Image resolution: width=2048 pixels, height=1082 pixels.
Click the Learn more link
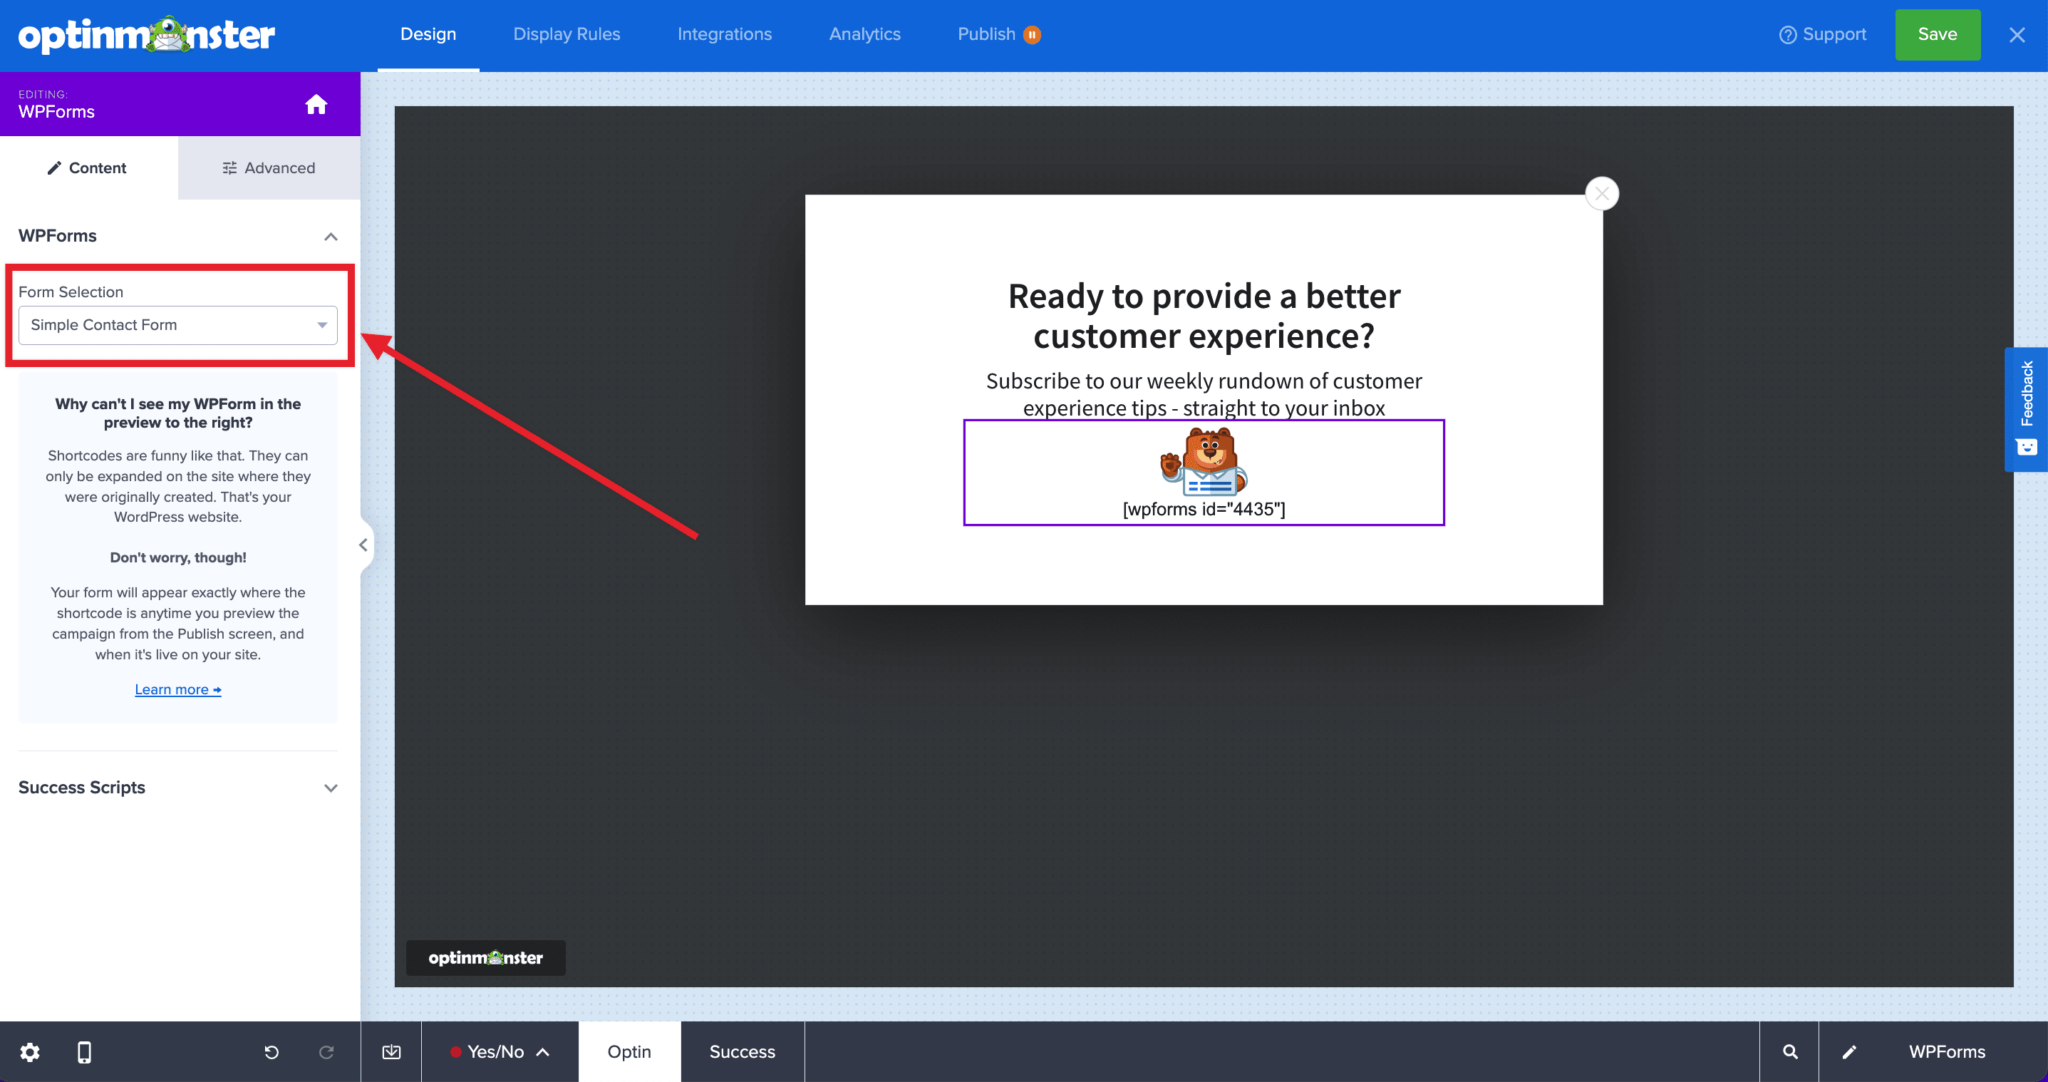point(177,689)
